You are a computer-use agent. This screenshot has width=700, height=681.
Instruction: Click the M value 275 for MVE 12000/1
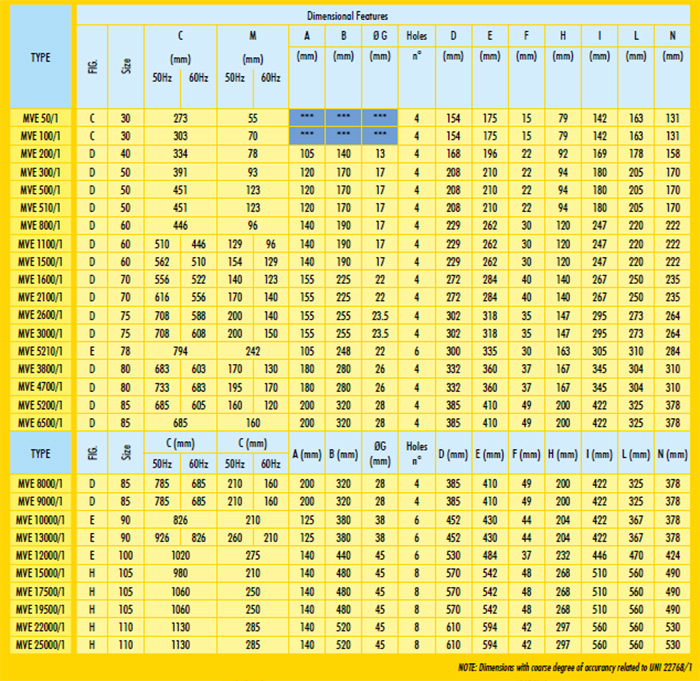253,556
